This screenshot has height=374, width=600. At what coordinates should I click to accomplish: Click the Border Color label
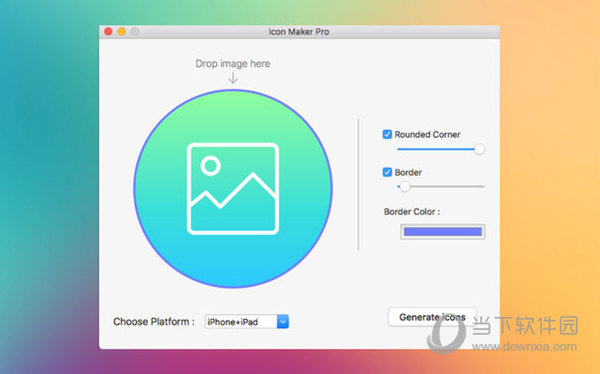point(412,212)
